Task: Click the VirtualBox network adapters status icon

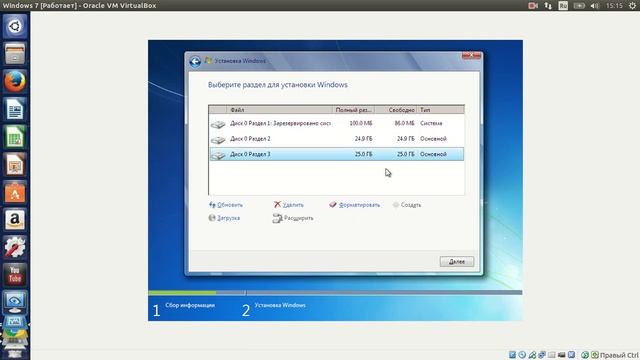Action: (542, 355)
